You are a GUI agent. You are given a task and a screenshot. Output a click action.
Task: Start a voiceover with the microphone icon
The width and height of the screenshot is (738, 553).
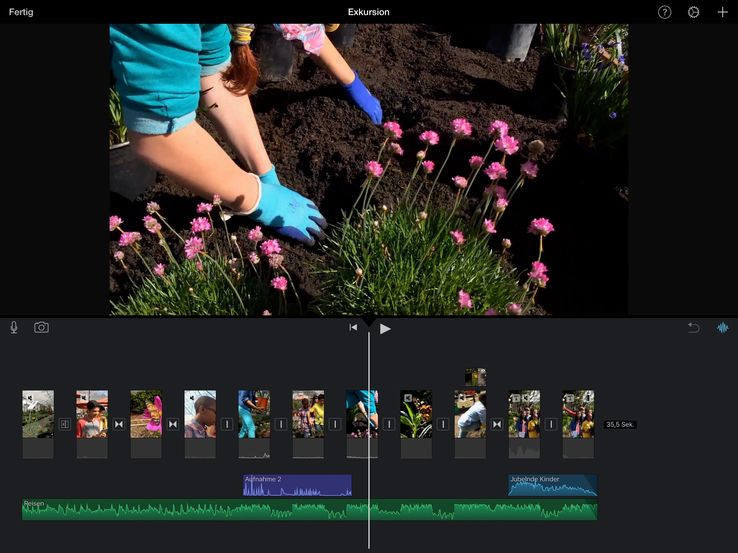tap(14, 328)
